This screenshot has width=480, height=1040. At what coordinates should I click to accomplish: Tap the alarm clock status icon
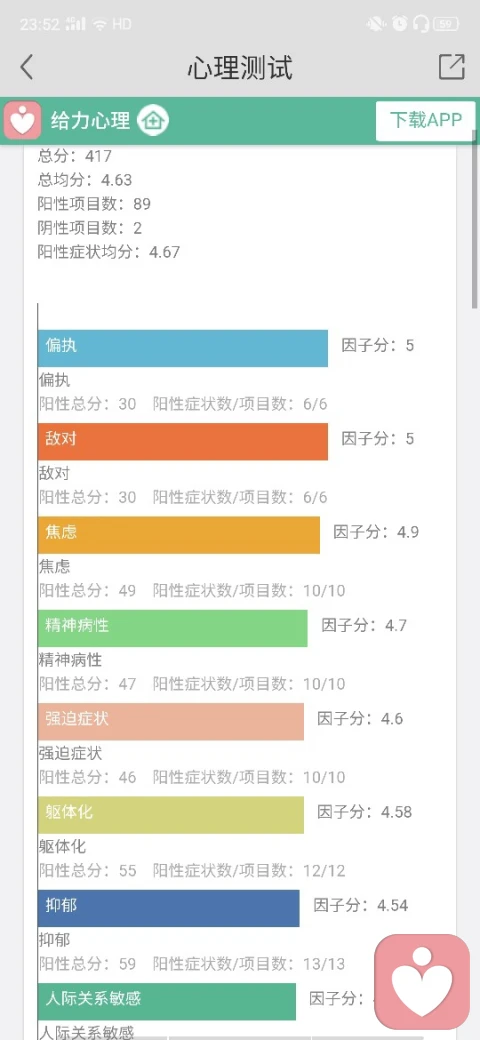coord(399,25)
